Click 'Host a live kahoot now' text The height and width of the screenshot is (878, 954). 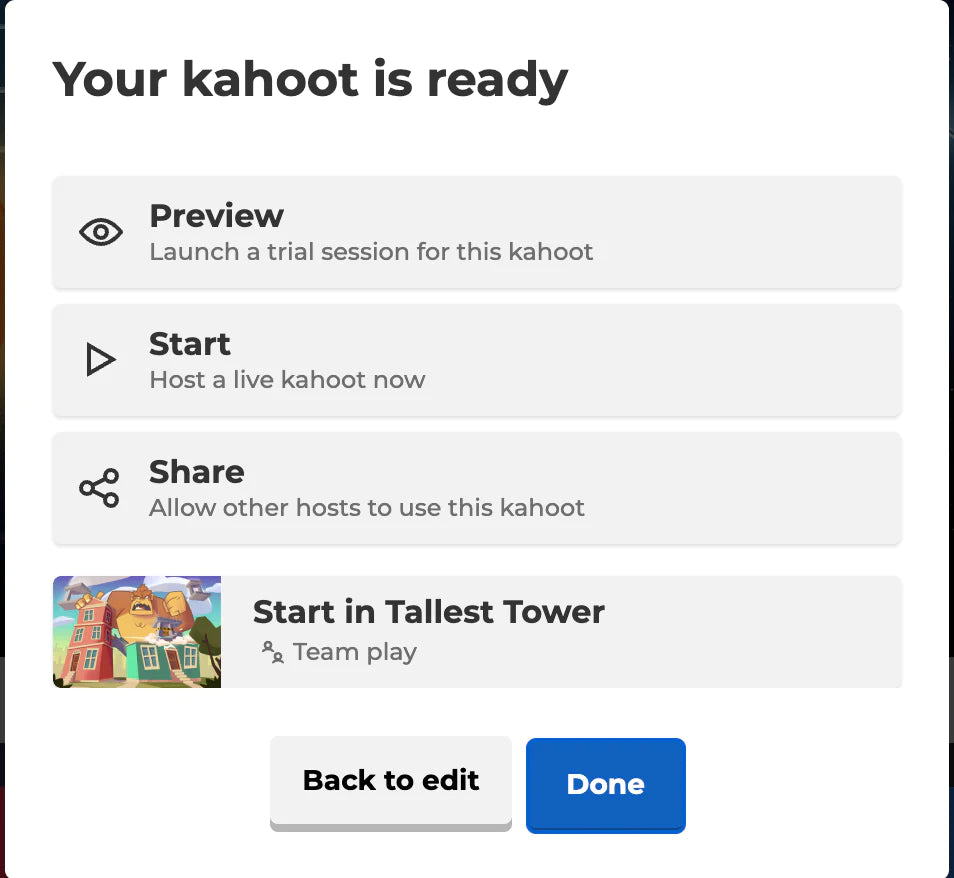[x=287, y=380]
